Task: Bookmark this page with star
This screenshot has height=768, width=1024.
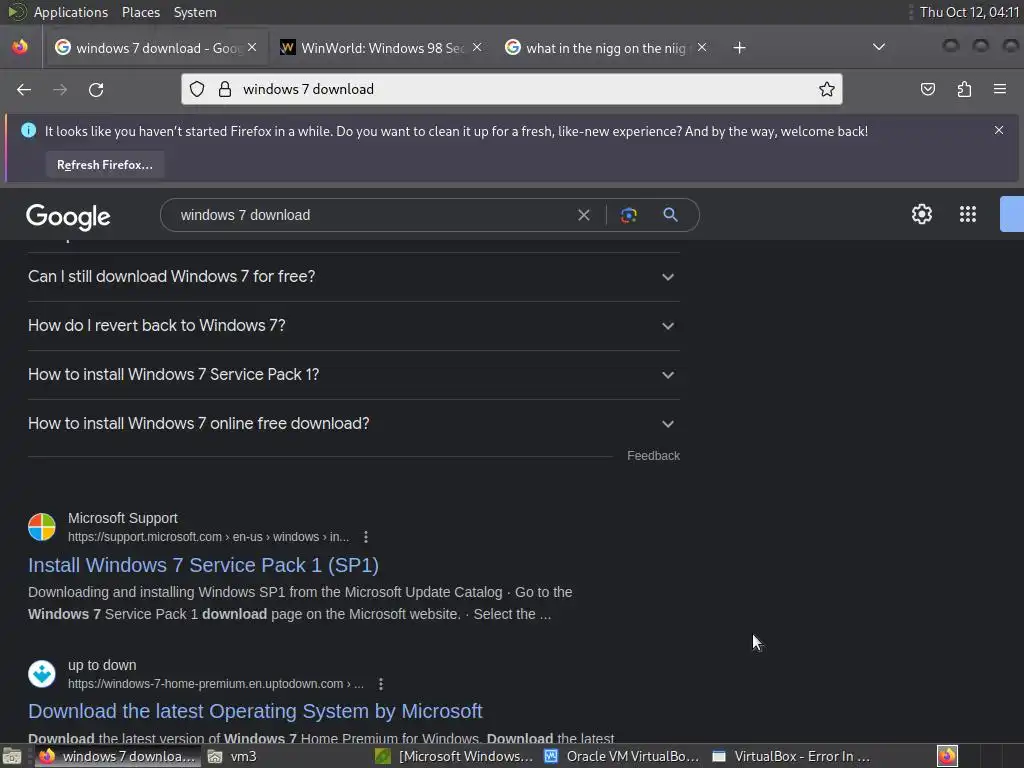Action: point(827,89)
